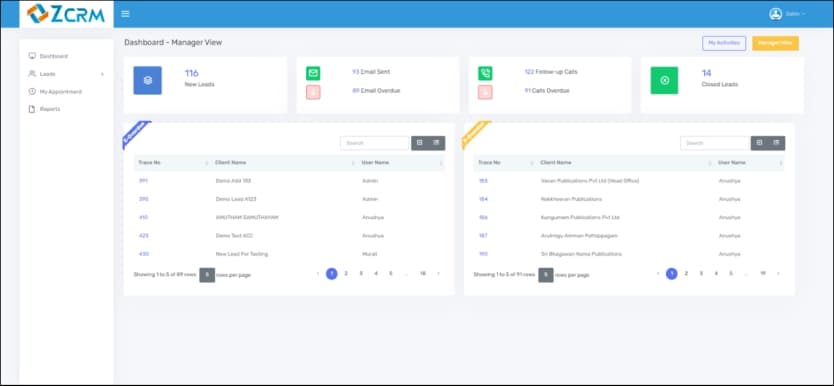Open the rows per page dropdown in the left table
Viewport: 834px width, 386px height.
pyautogui.click(x=207, y=275)
